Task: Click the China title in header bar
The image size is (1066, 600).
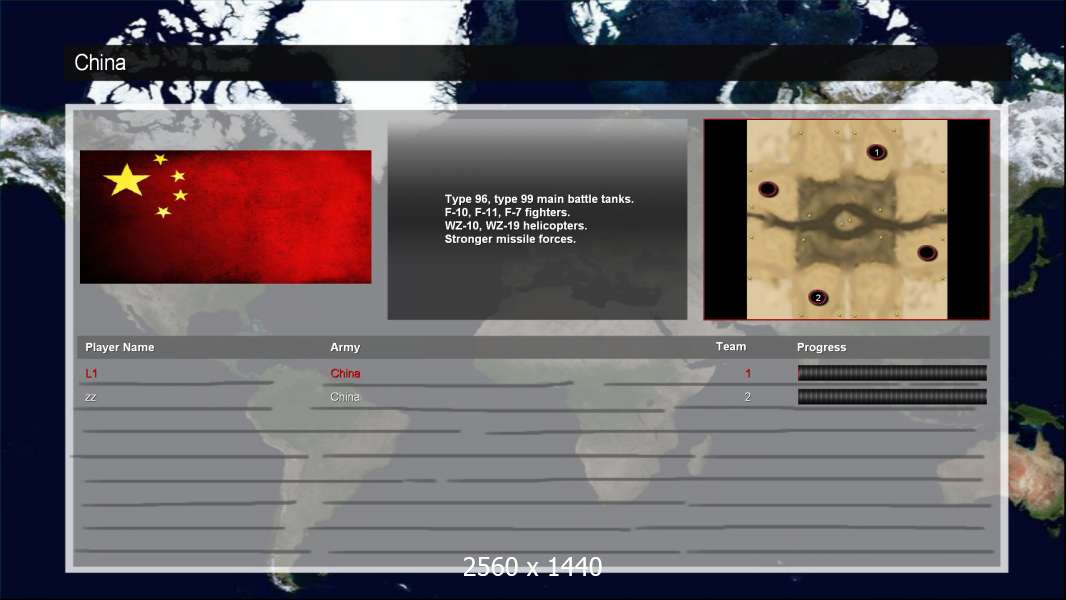Action: pos(100,63)
